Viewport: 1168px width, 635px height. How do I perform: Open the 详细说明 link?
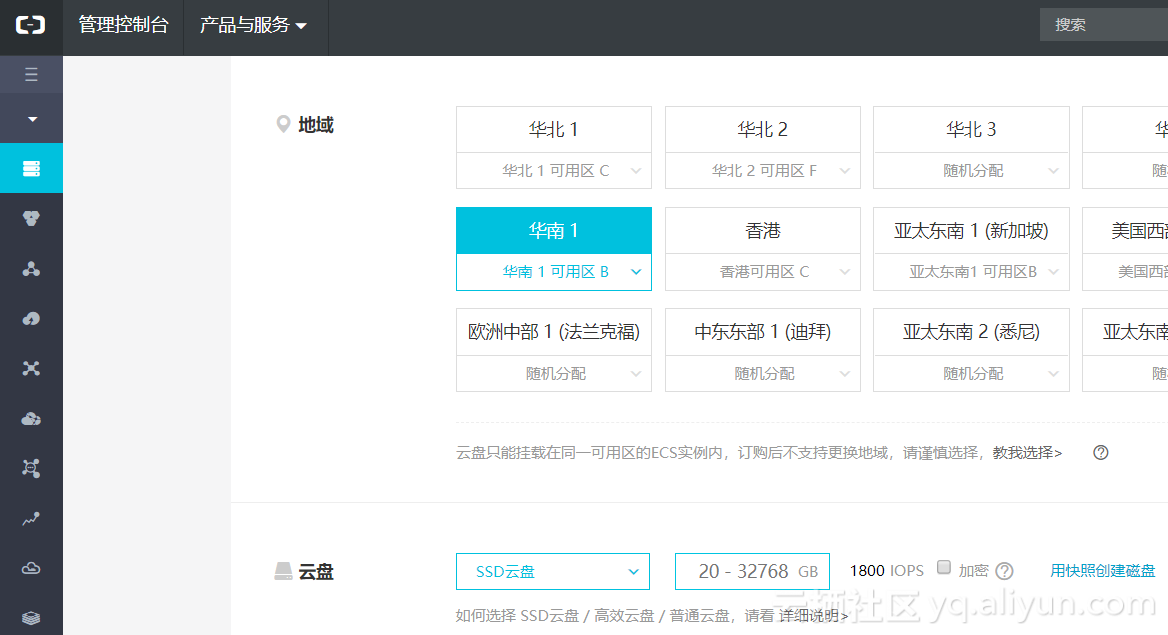pos(813,616)
